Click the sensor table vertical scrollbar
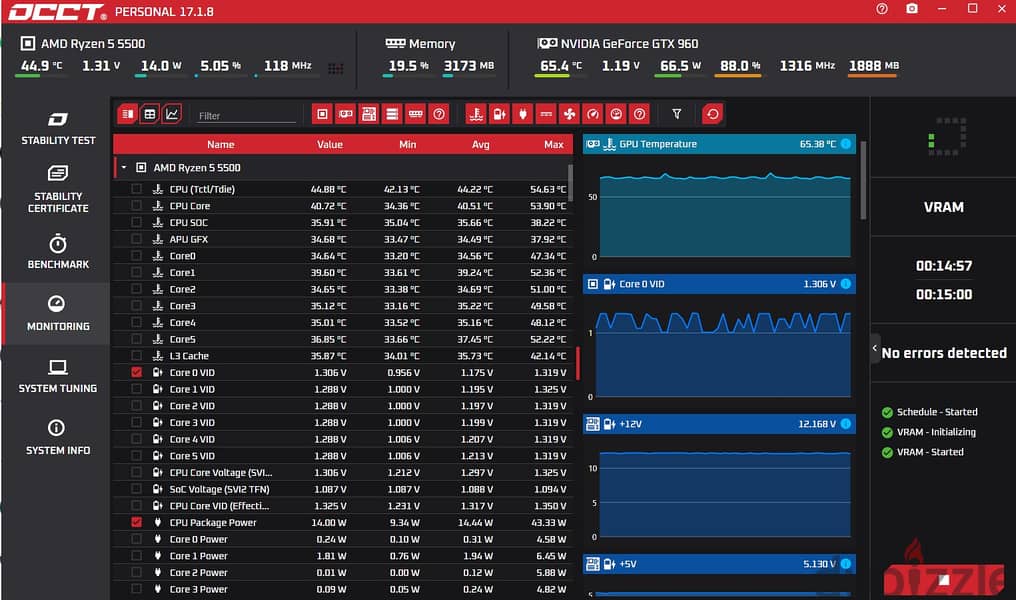This screenshot has width=1016, height=600. (x=570, y=183)
